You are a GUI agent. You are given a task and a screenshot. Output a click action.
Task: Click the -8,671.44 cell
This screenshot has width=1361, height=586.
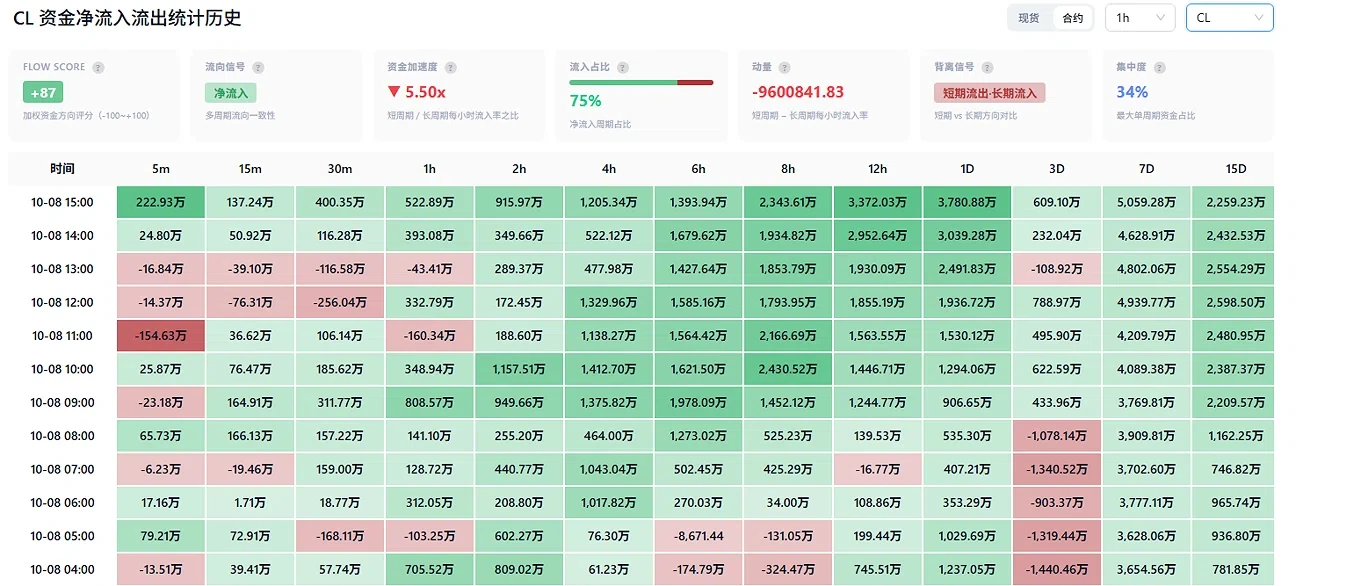(x=698, y=536)
